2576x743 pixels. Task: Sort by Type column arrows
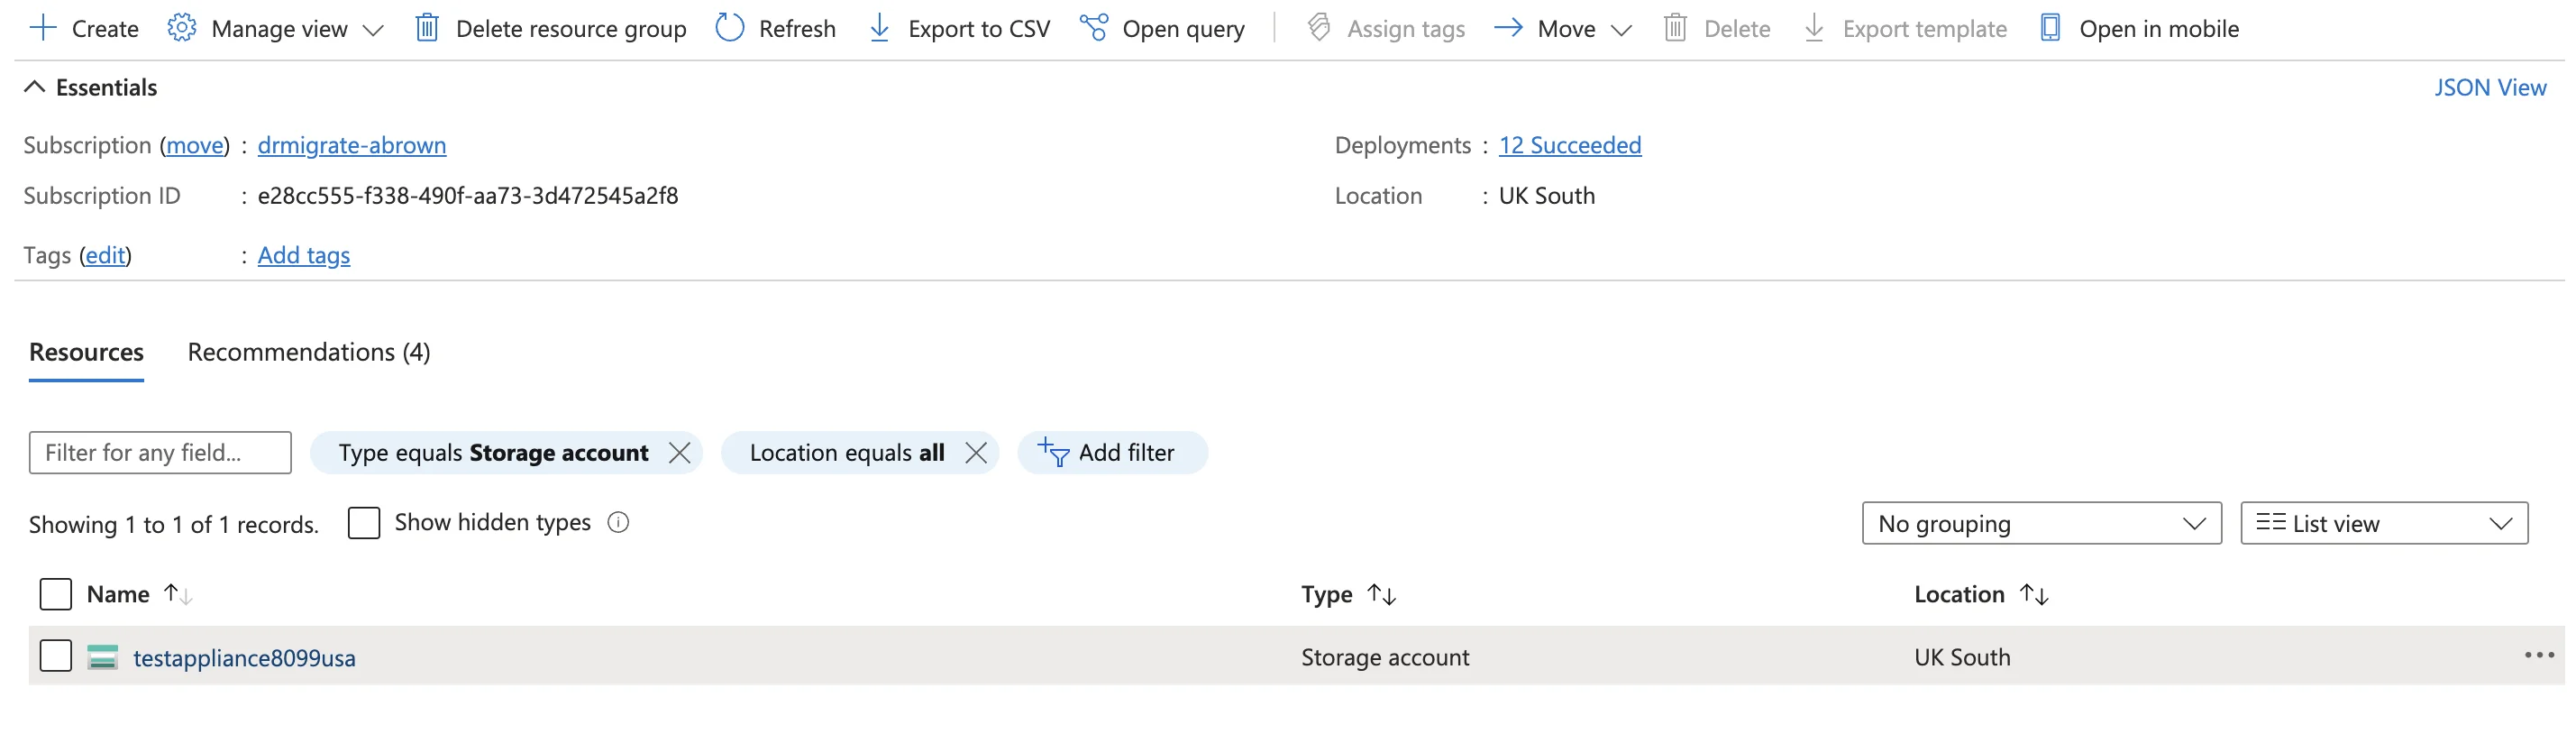1381,595
